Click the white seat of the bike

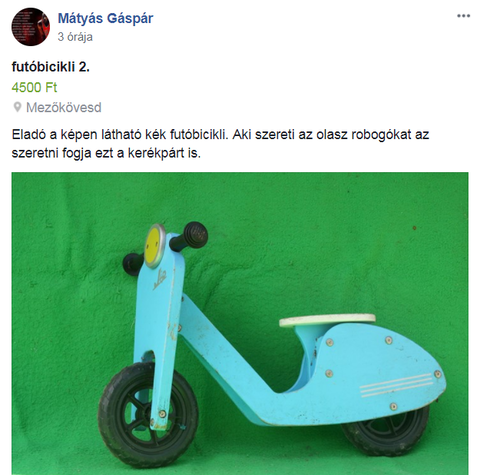point(327,320)
